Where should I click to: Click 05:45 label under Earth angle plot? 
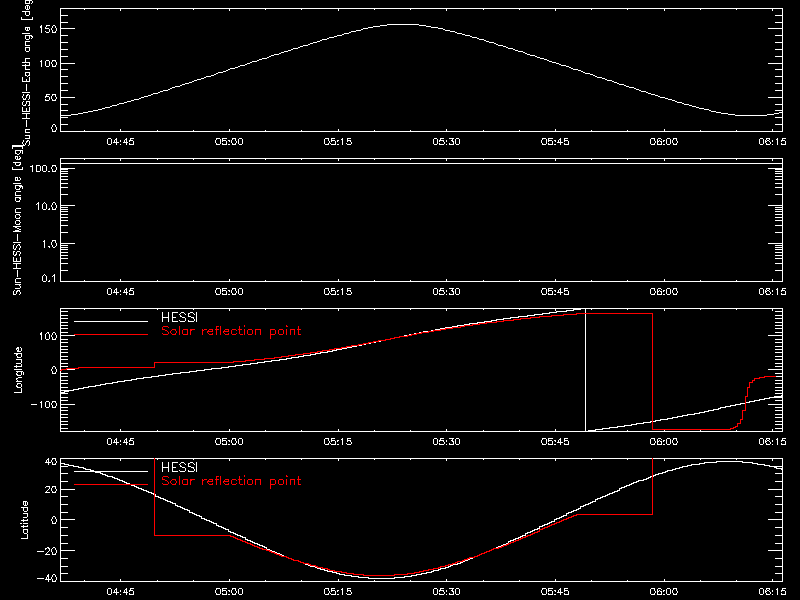pos(555,142)
